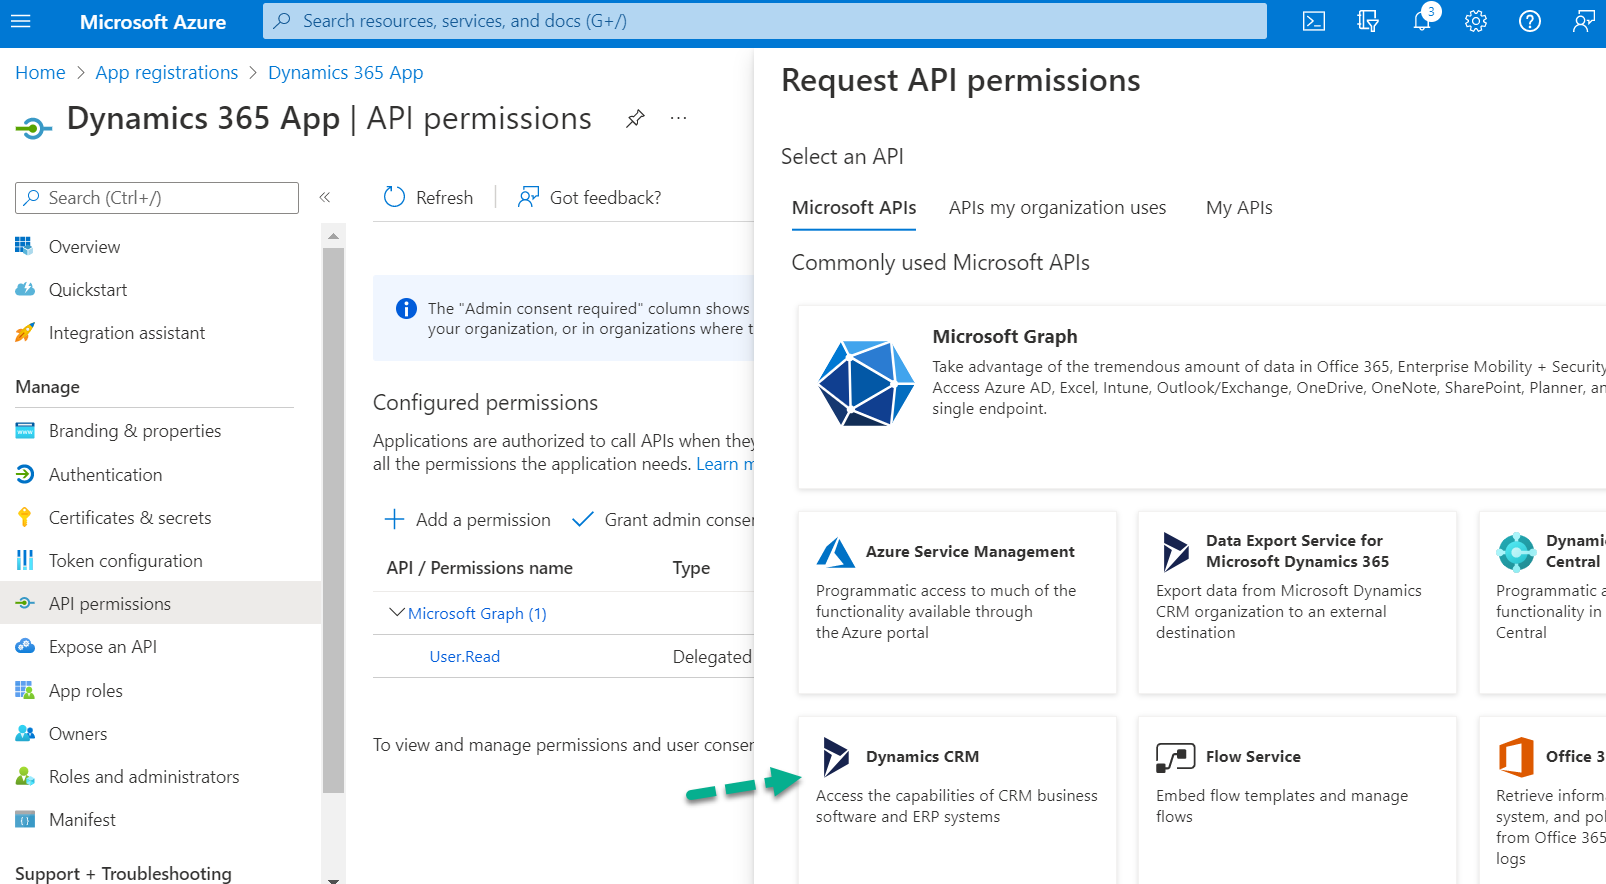Go to App registrations breadcrumb
Image resolution: width=1606 pixels, height=884 pixels.
pyautogui.click(x=167, y=73)
